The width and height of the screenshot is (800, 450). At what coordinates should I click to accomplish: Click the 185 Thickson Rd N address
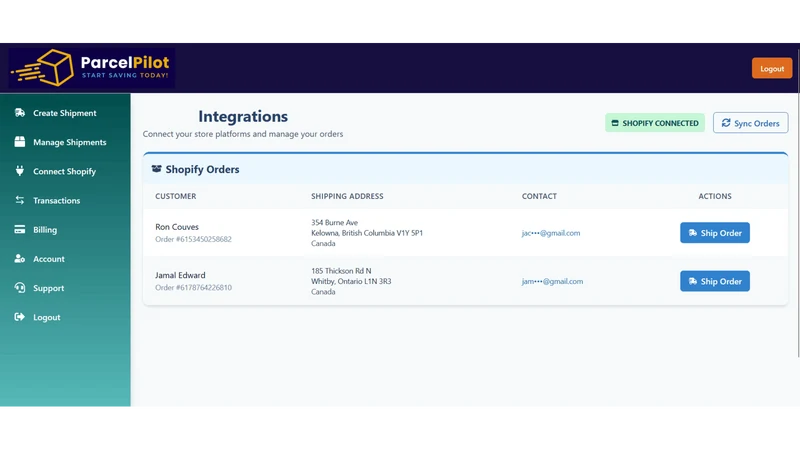(341, 270)
